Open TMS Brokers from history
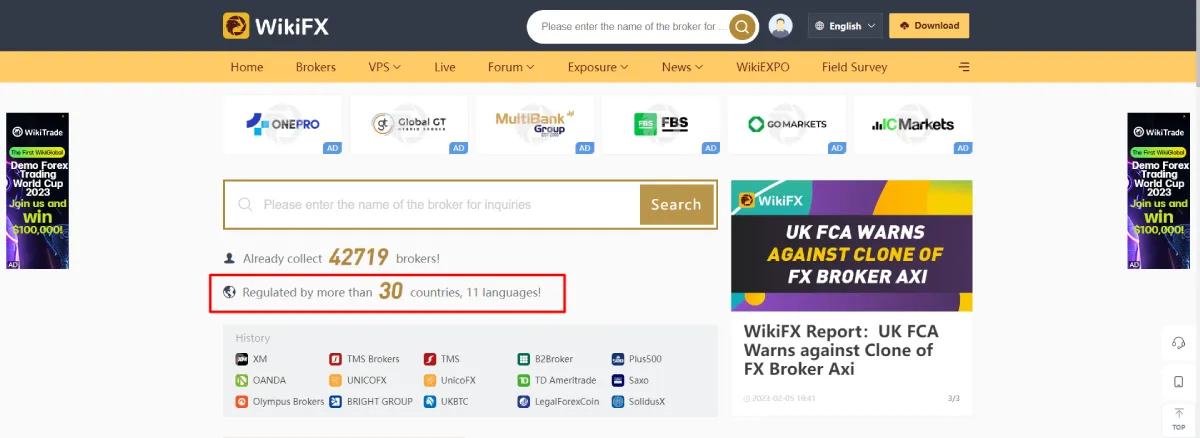Screen dimensions: 1200x438 point(364,359)
